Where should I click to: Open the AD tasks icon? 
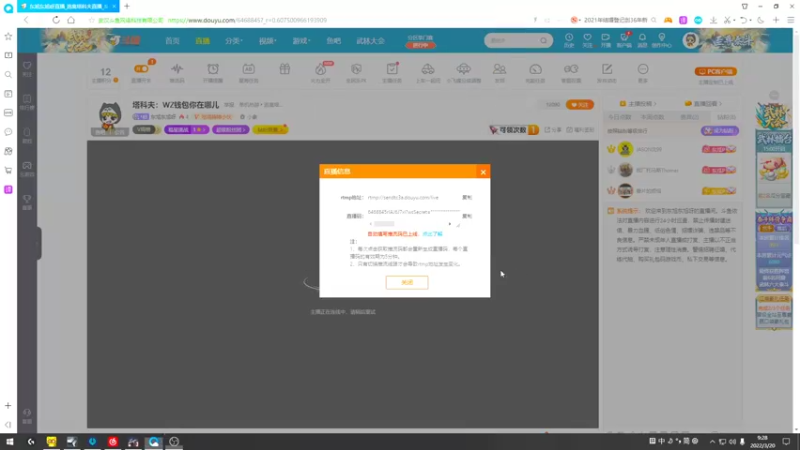pyautogui.click(x=248, y=69)
